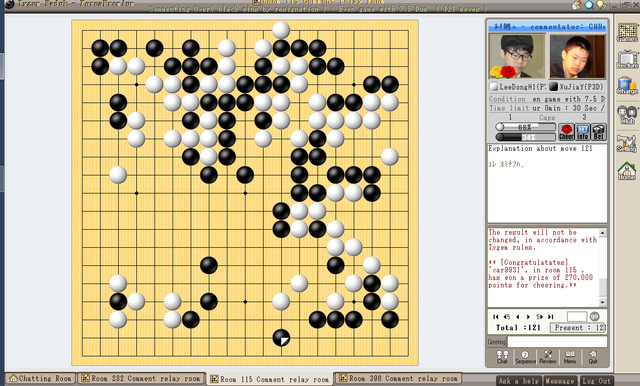Quit the room with Quit icon
640x386 pixels.
[593, 357]
